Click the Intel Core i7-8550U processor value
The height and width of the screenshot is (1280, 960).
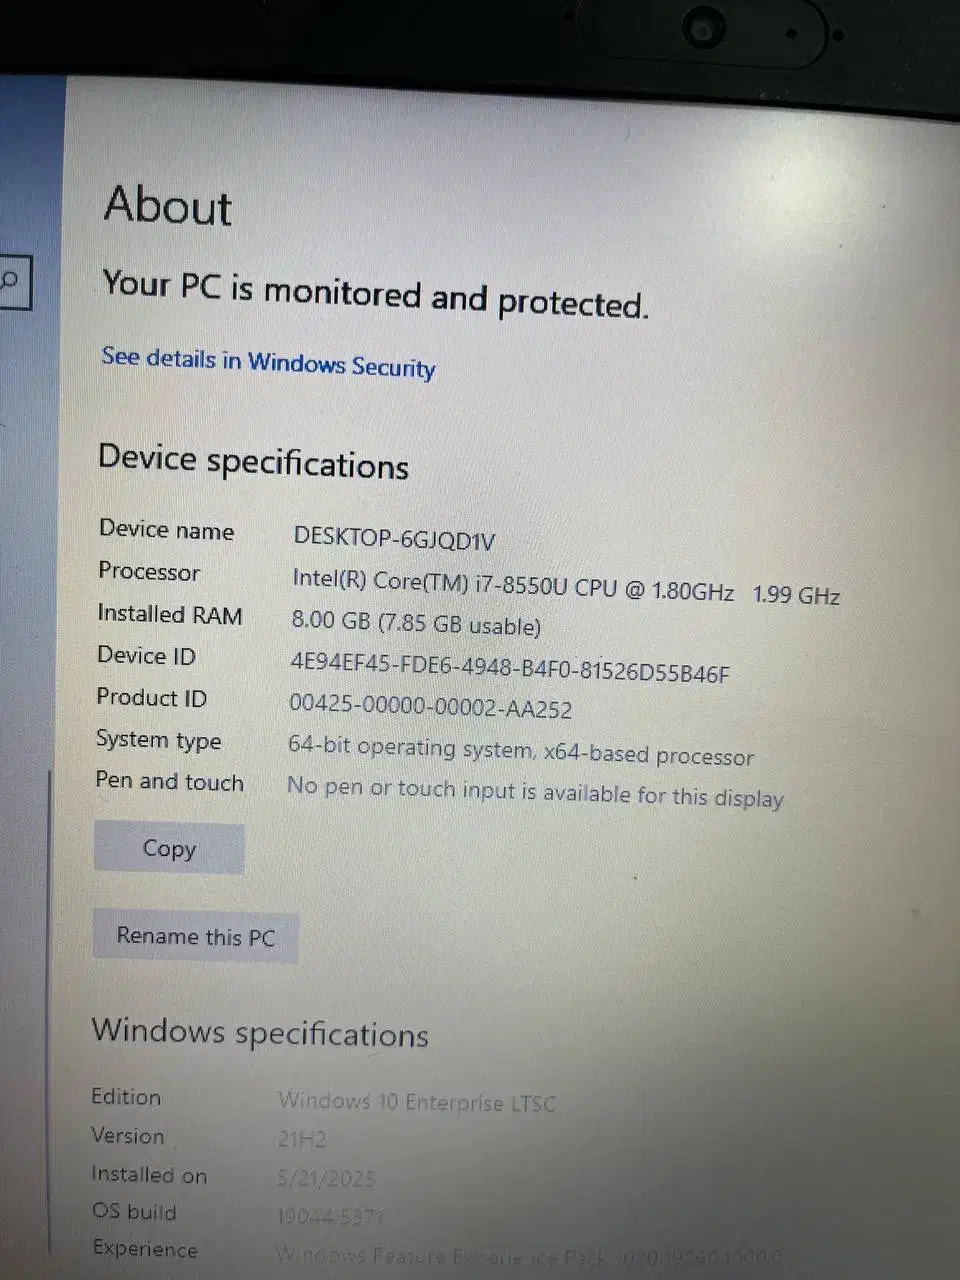pos(566,587)
